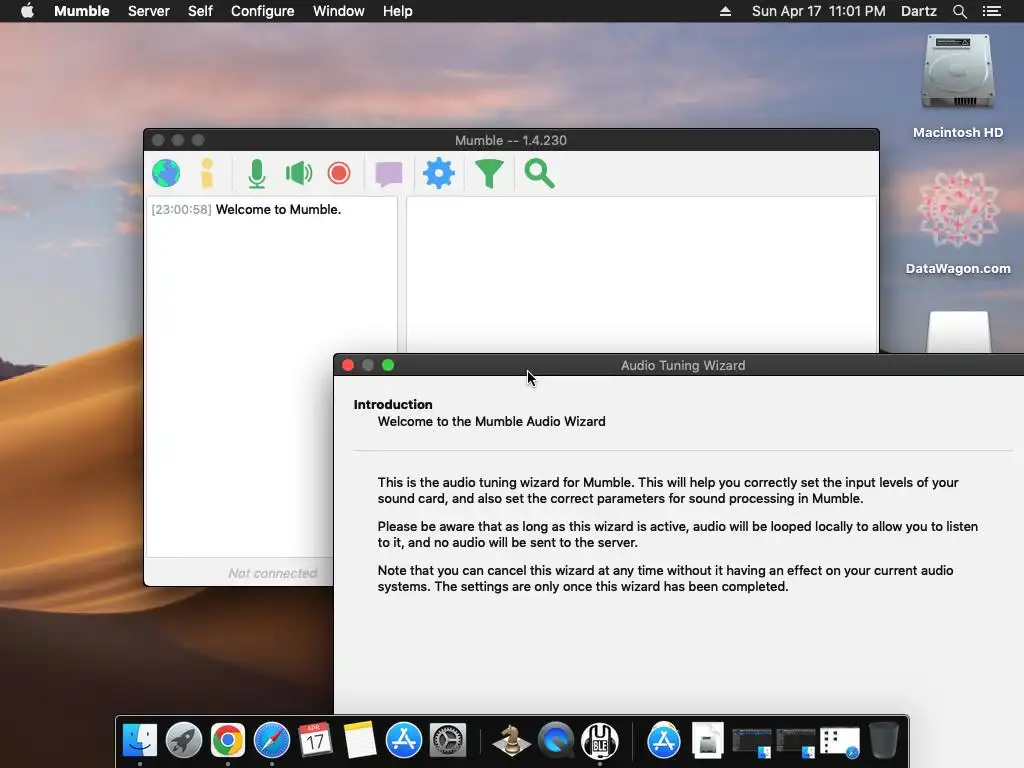The width and height of the screenshot is (1024, 768).
Task: Zoom the Audio Tuning Wizard with green button
Action: pos(388,365)
